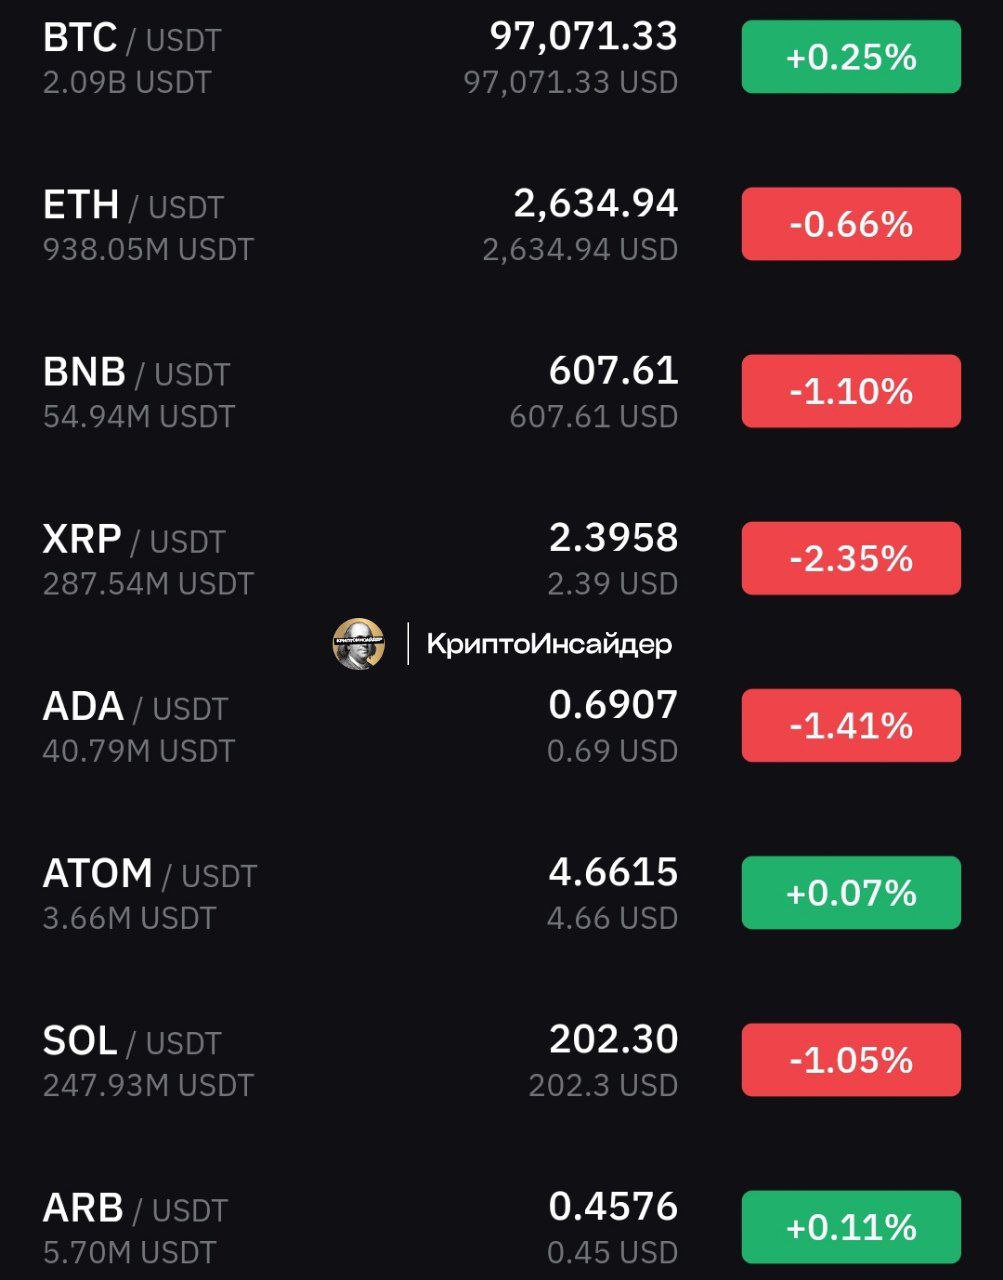Click the SOL -1.05% change badge
1003x1280 pixels.
pos(851,1059)
